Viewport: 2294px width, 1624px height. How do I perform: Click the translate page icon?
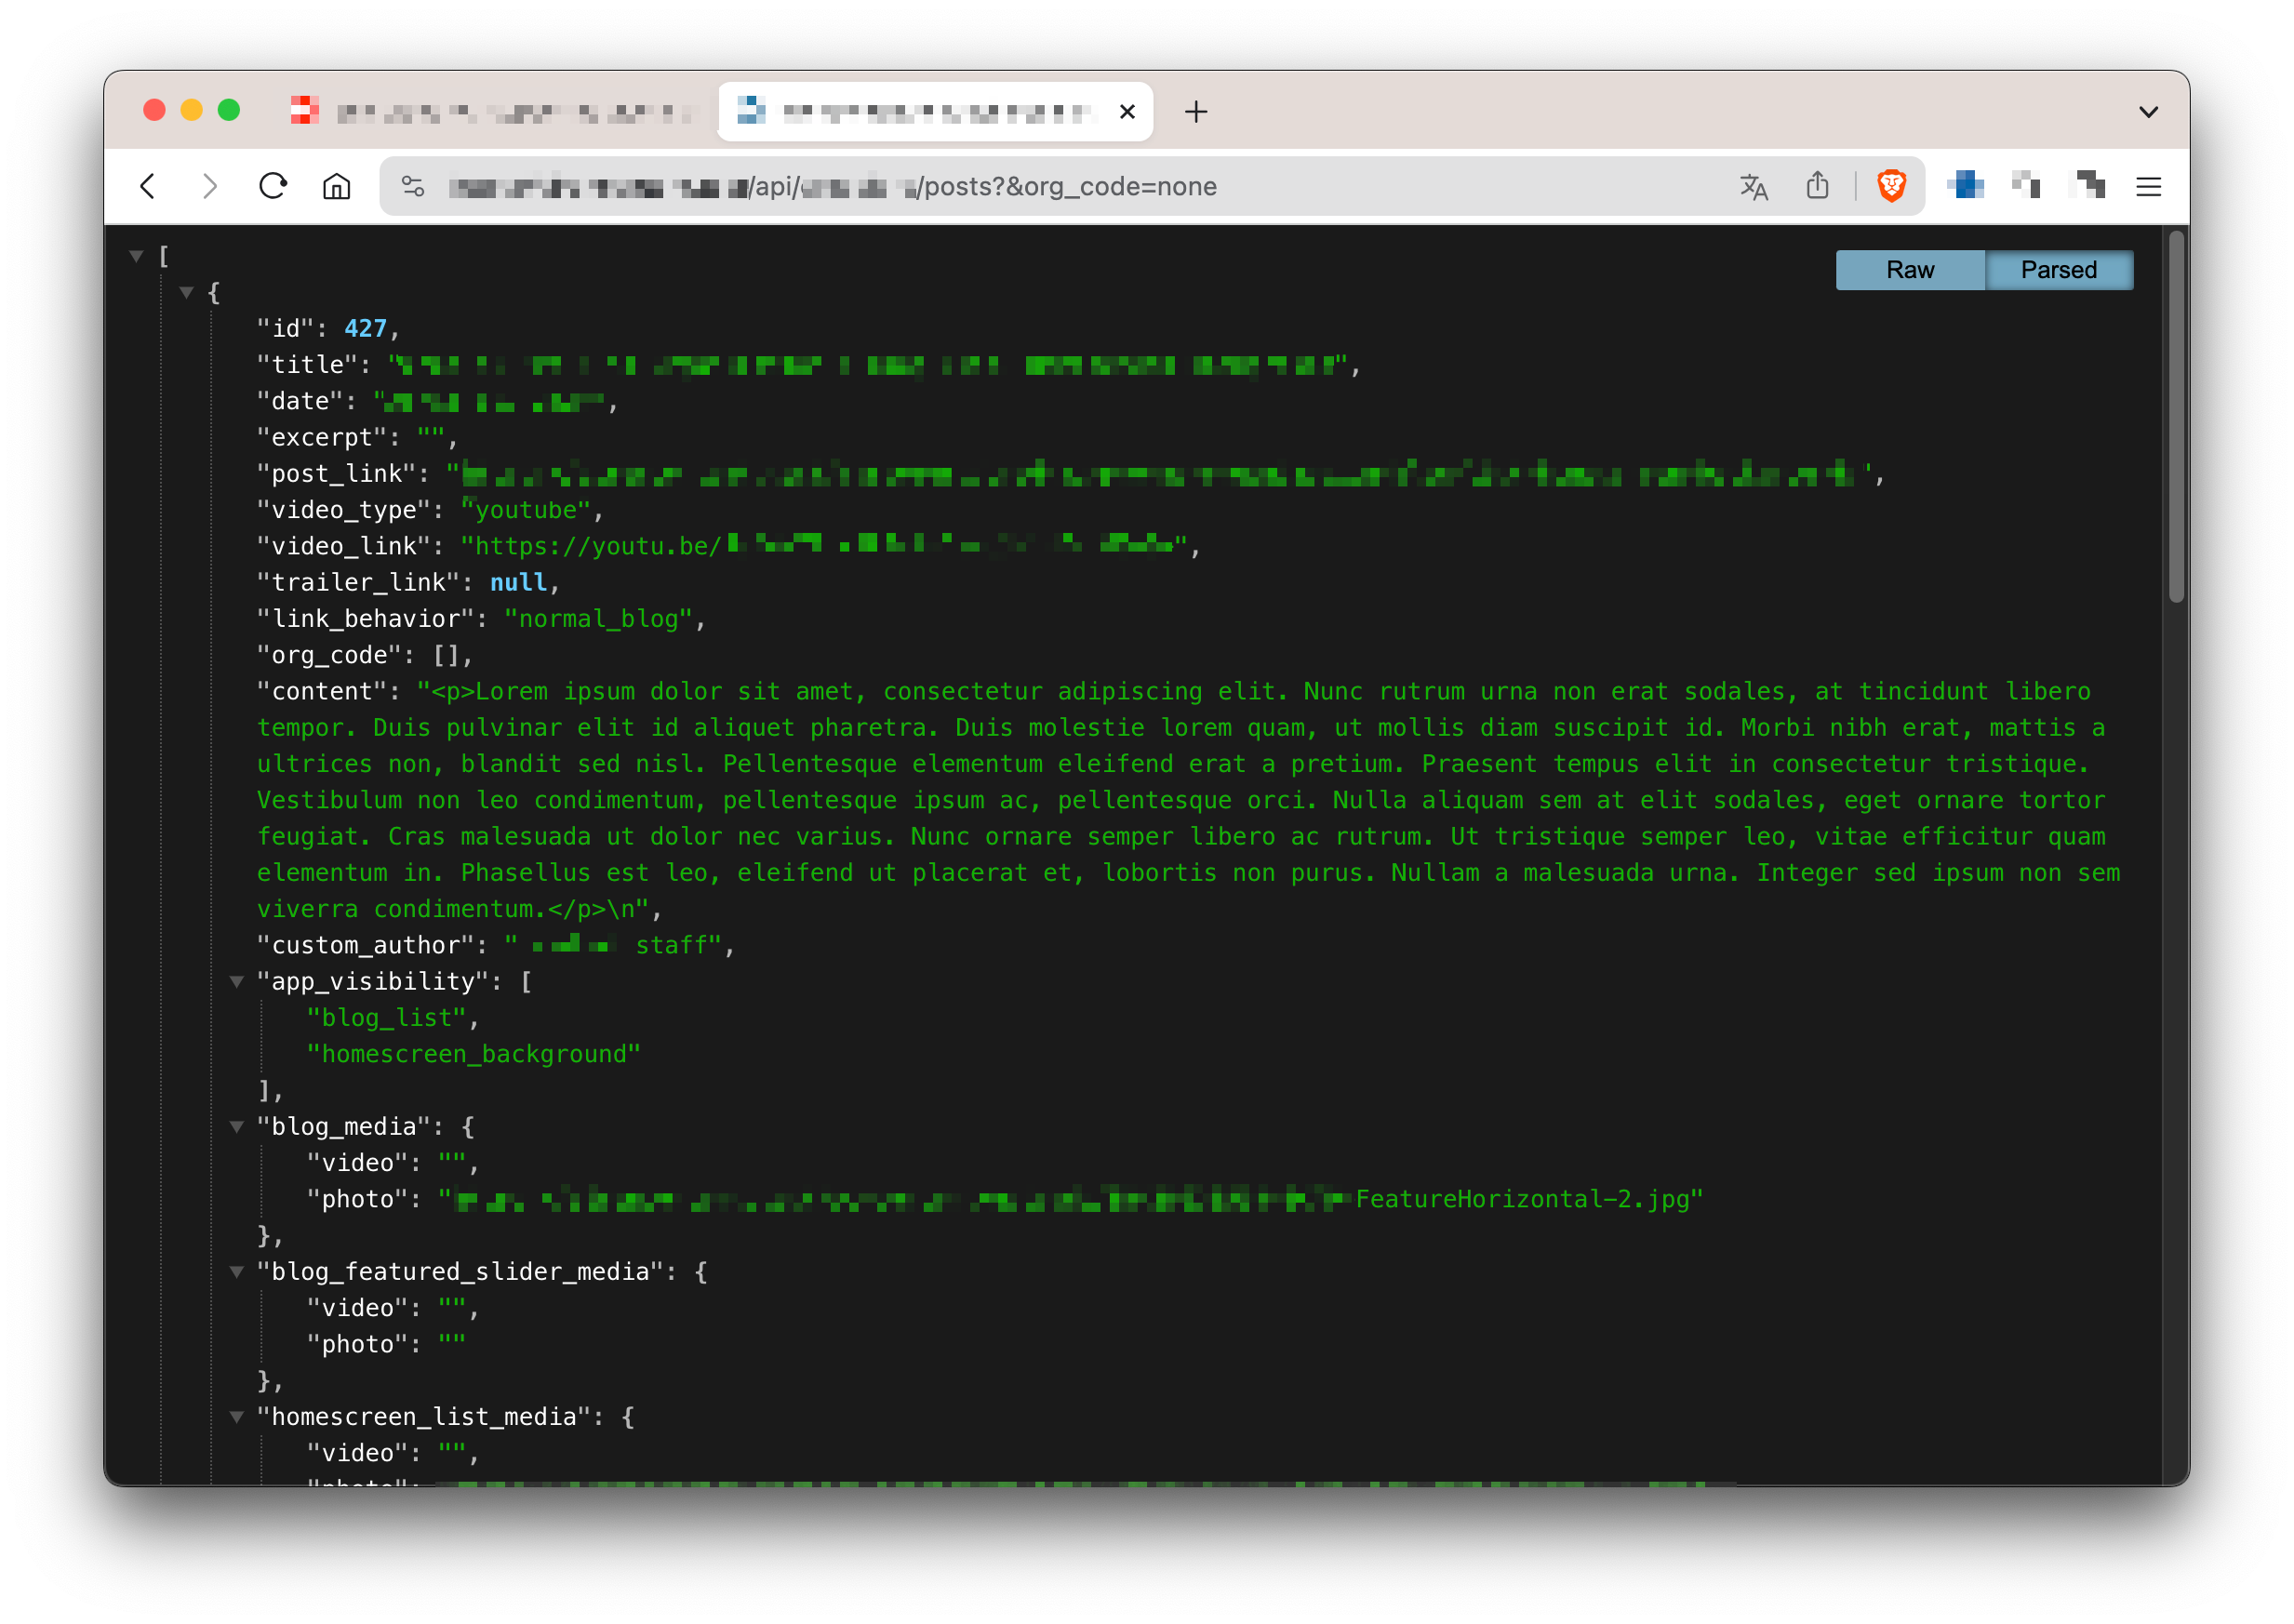1753,186
